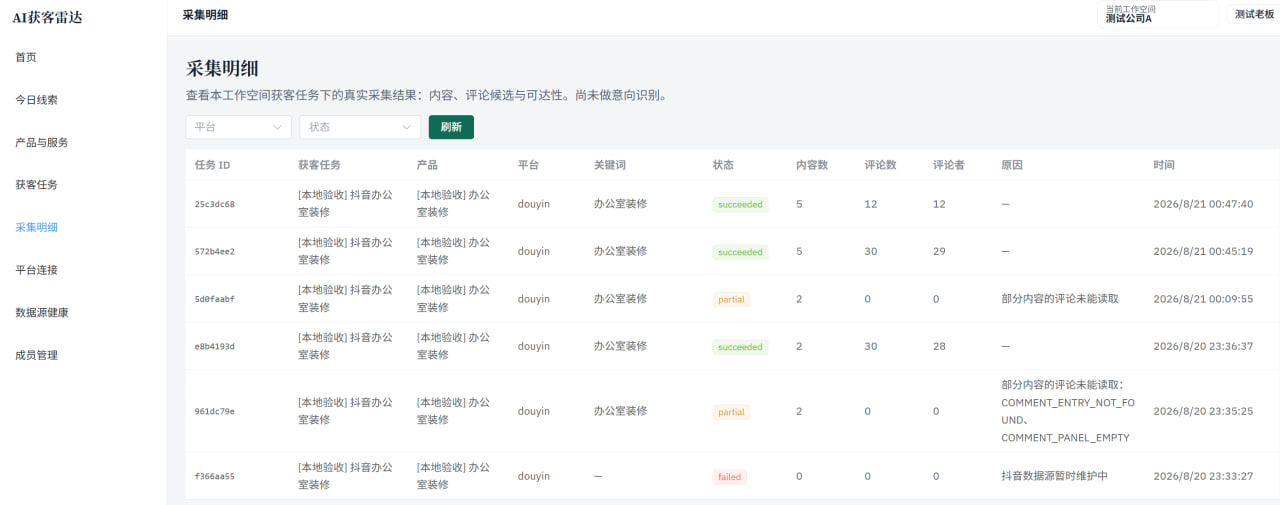Click timestamp 2026/8/20 23:36:37

point(1203,347)
